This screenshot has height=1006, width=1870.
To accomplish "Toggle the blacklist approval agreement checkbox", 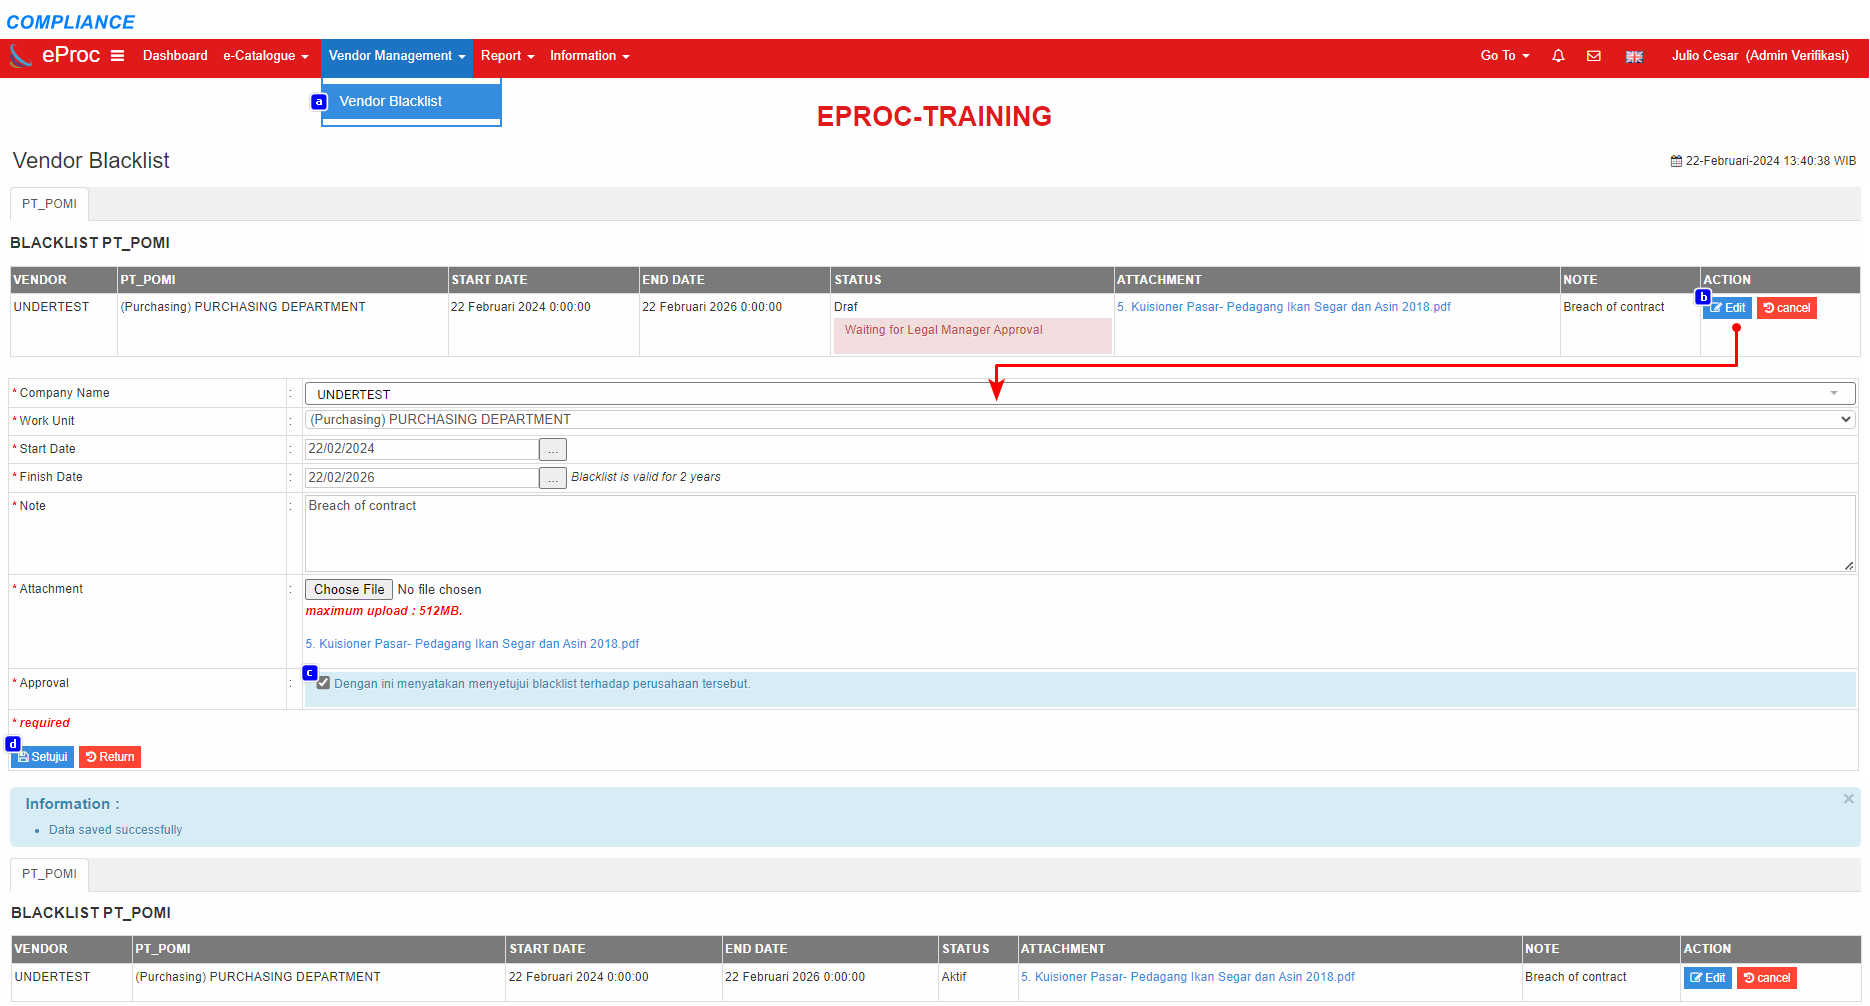I will (323, 683).
